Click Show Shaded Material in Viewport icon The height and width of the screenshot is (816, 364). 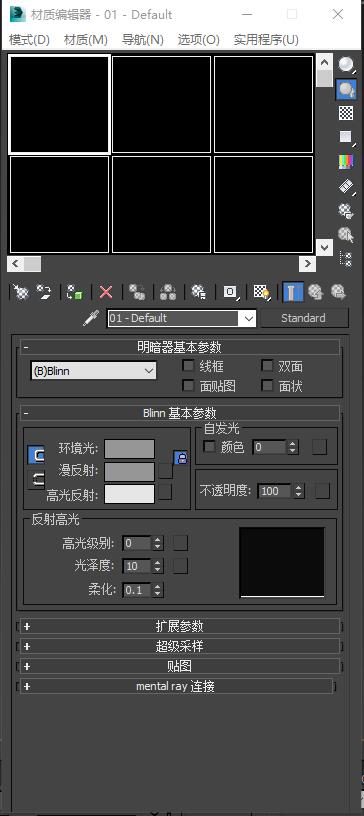(x=261, y=292)
